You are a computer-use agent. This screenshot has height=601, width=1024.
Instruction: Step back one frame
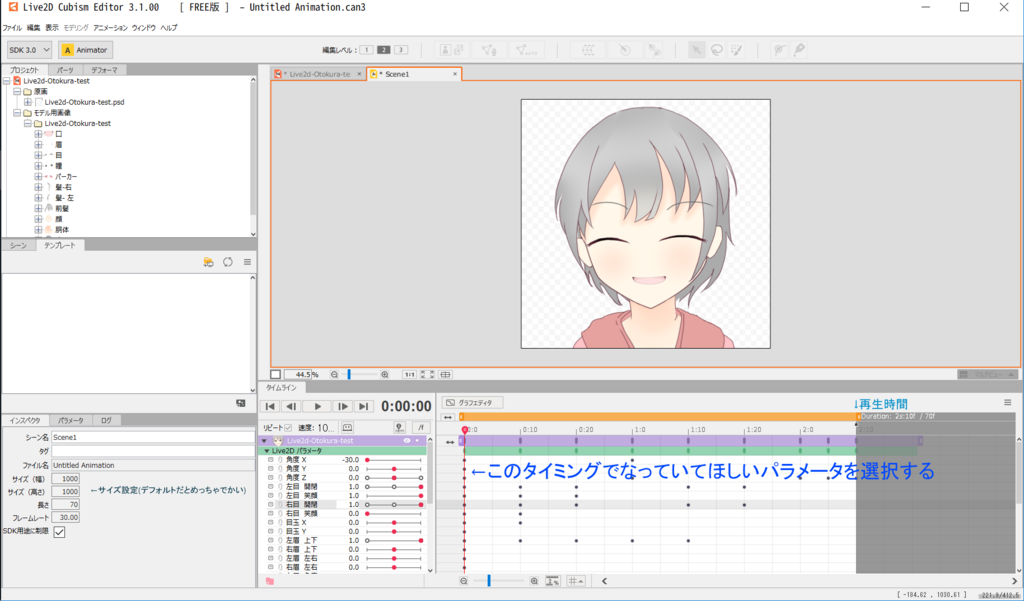291,406
